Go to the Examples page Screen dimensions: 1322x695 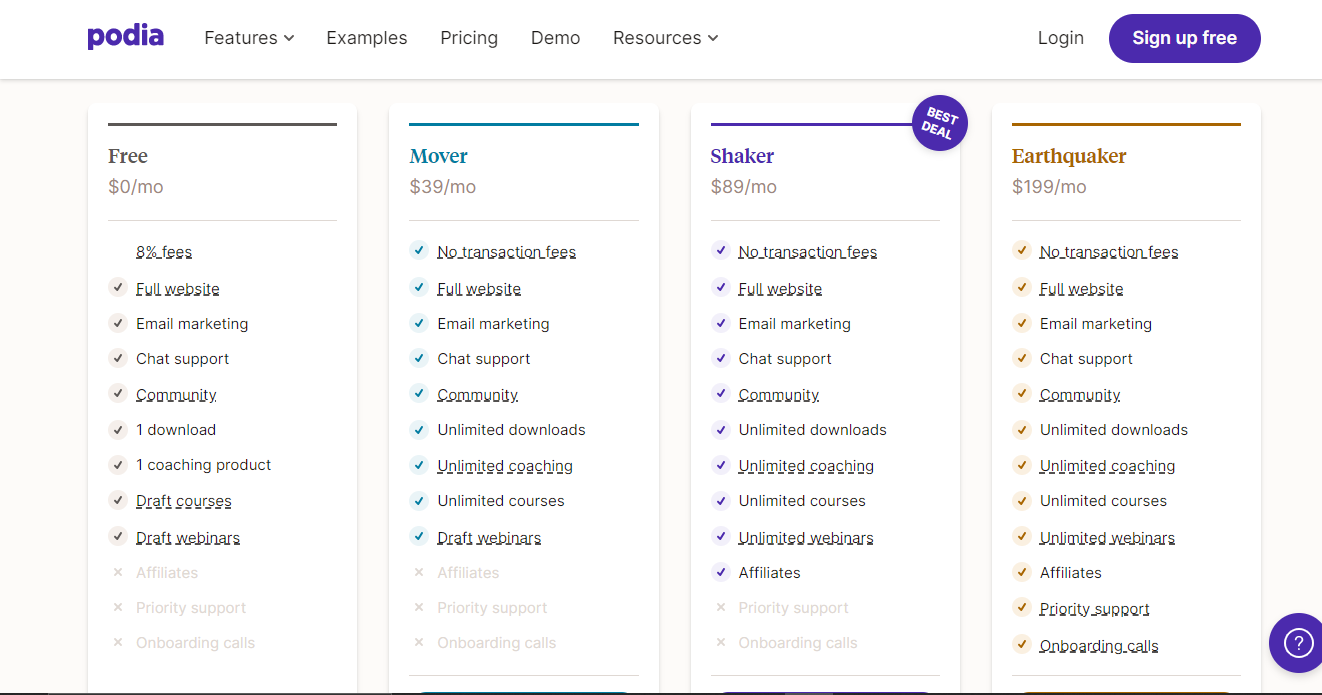pyautogui.click(x=367, y=38)
